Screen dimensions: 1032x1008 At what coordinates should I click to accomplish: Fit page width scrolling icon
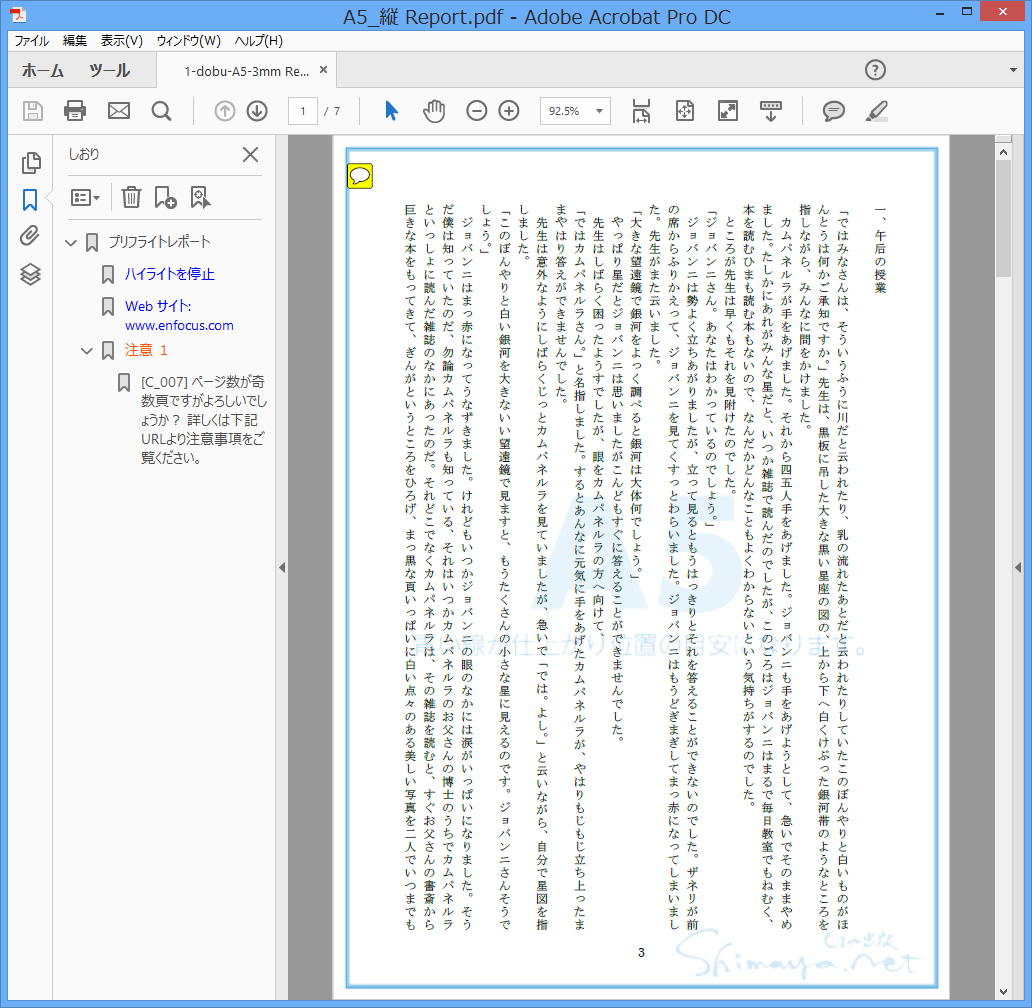tap(641, 111)
